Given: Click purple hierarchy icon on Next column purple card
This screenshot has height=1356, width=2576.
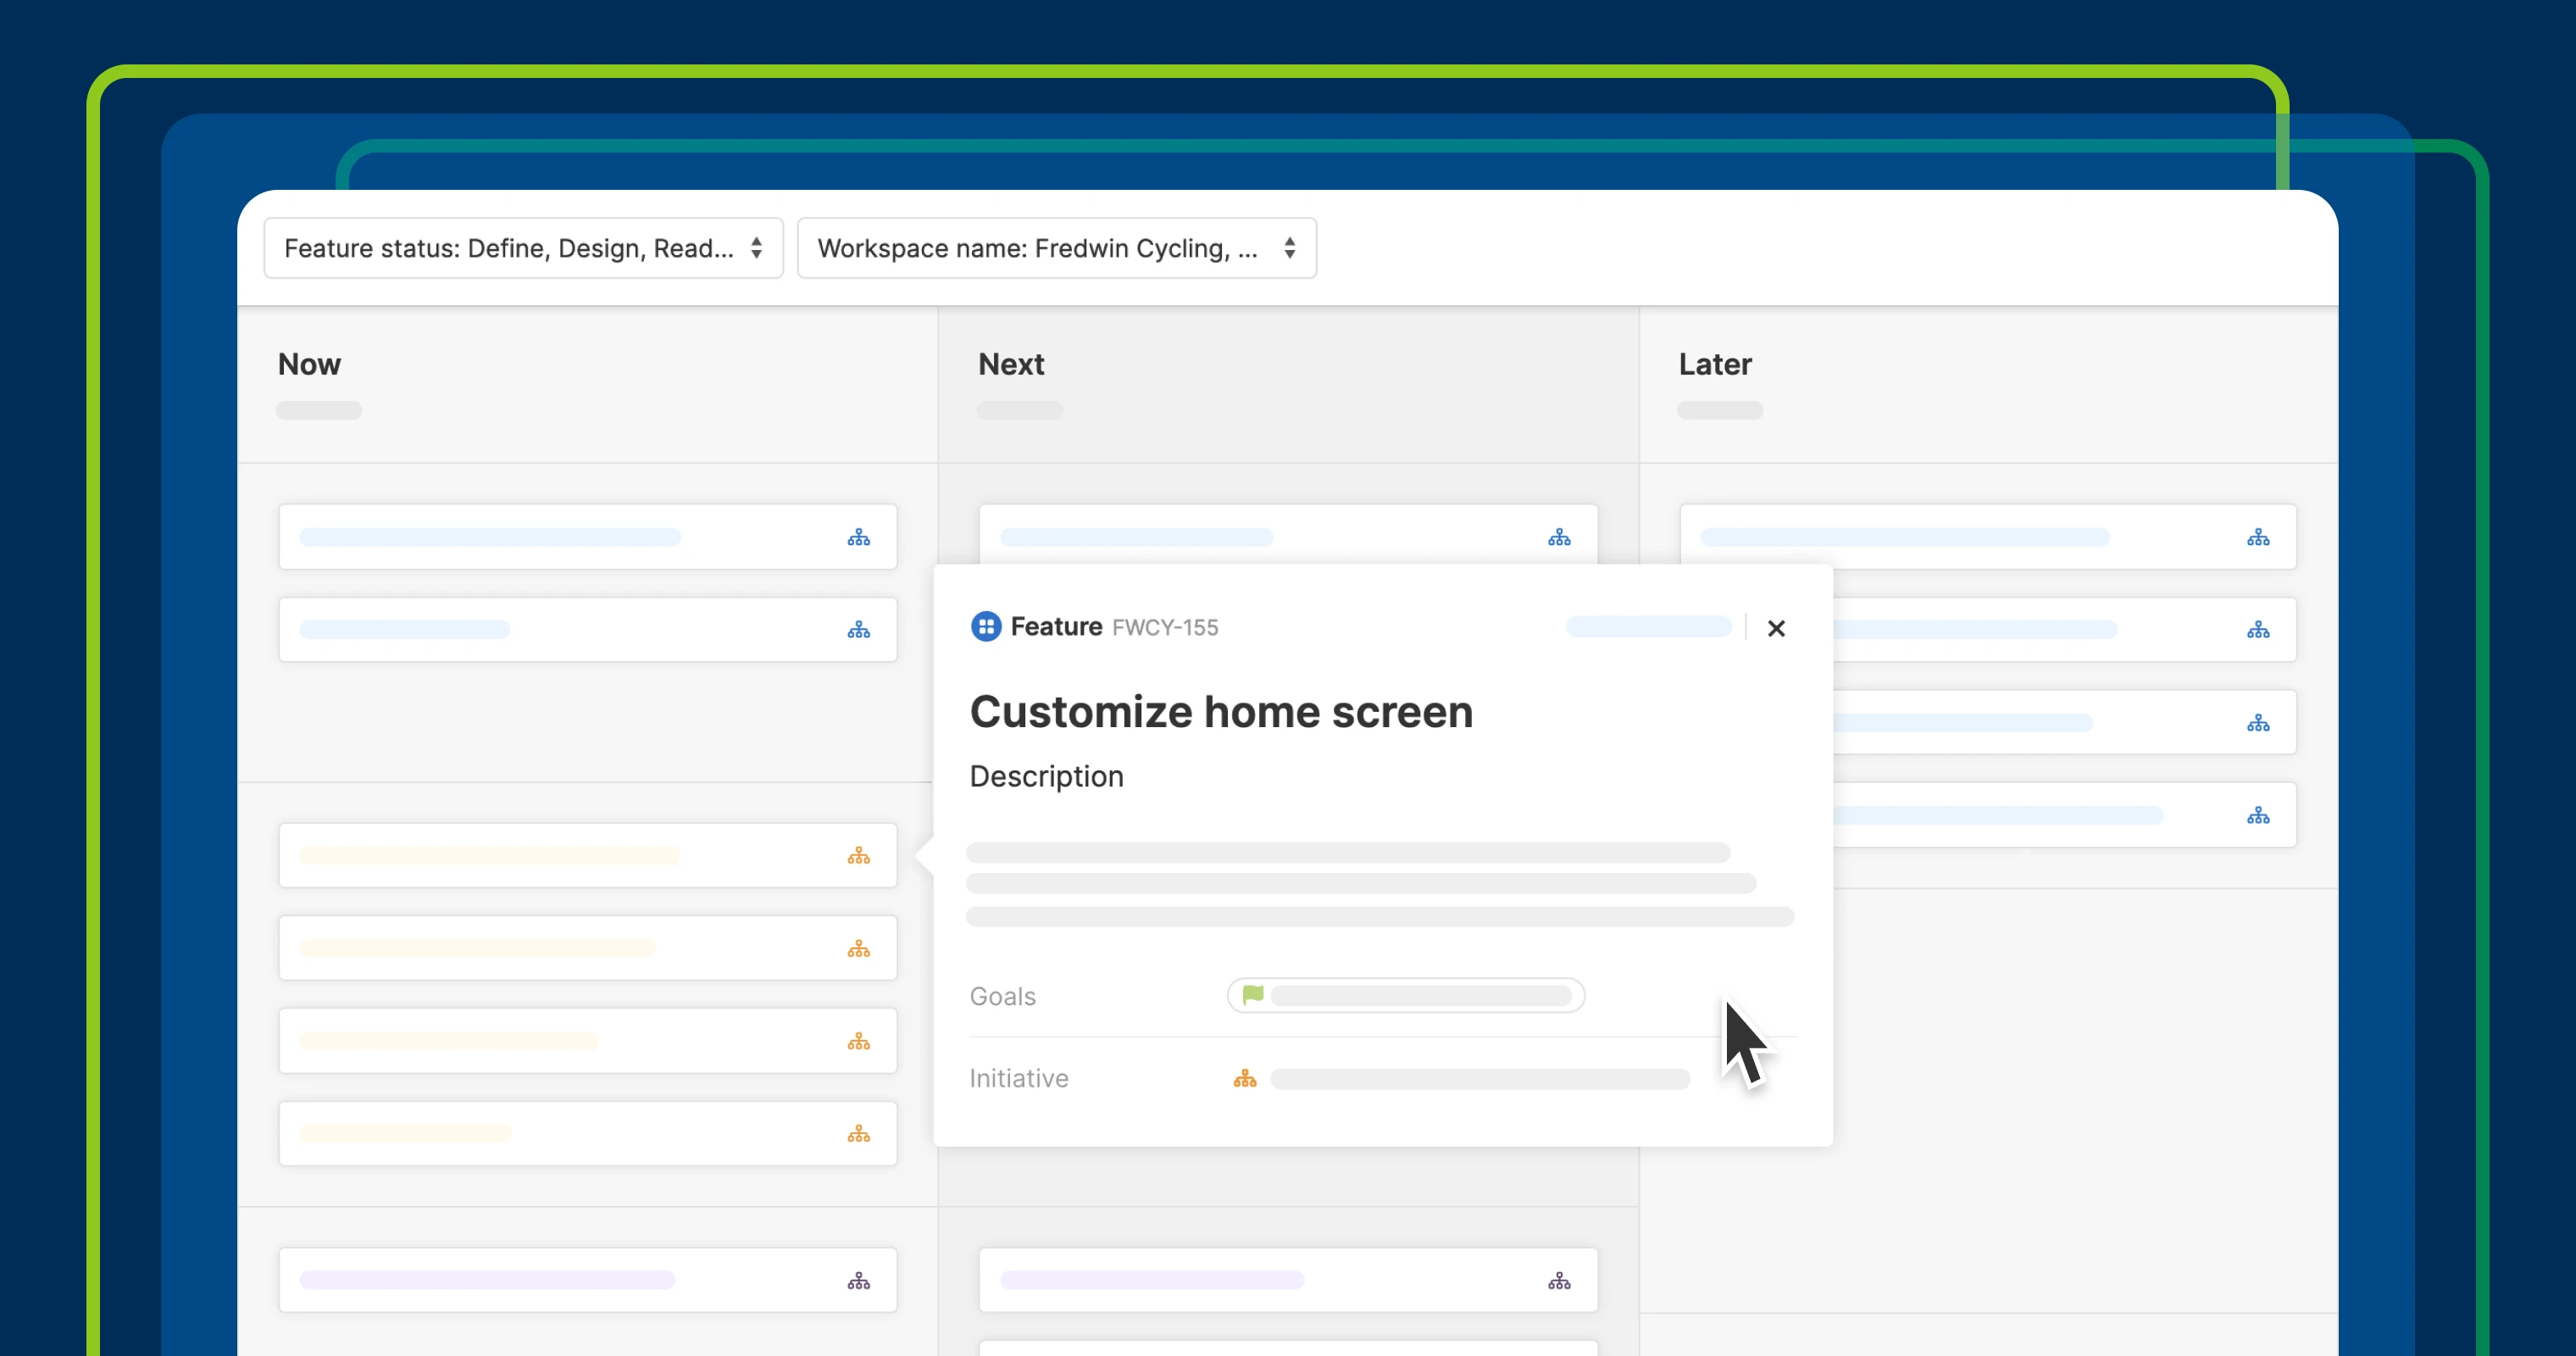Looking at the screenshot, I should (x=1559, y=1281).
